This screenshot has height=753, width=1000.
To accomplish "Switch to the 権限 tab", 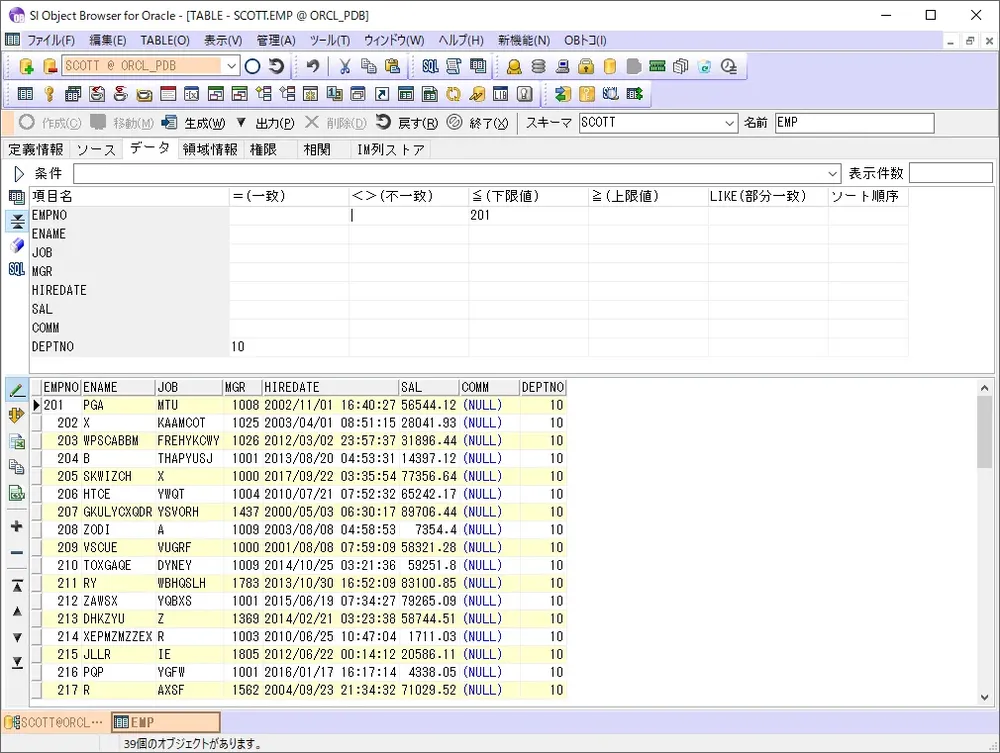I will pos(263,149).
